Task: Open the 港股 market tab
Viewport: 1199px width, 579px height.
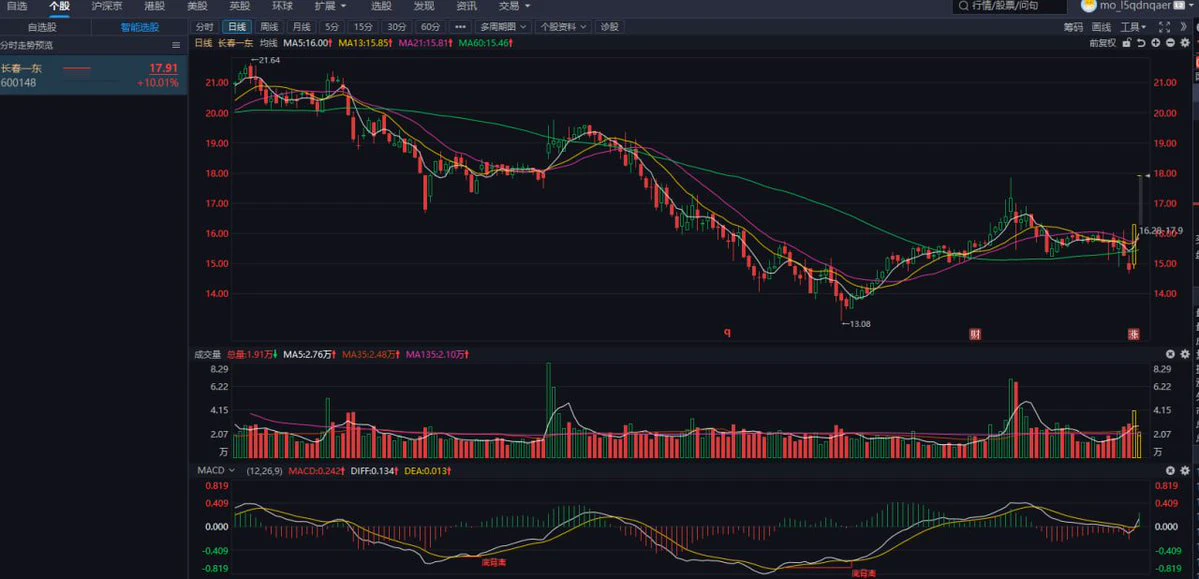Action: 154,6
